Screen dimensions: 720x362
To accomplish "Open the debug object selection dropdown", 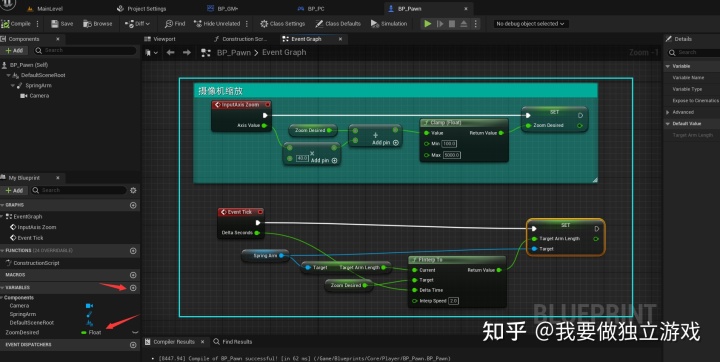I will [530, 23].
